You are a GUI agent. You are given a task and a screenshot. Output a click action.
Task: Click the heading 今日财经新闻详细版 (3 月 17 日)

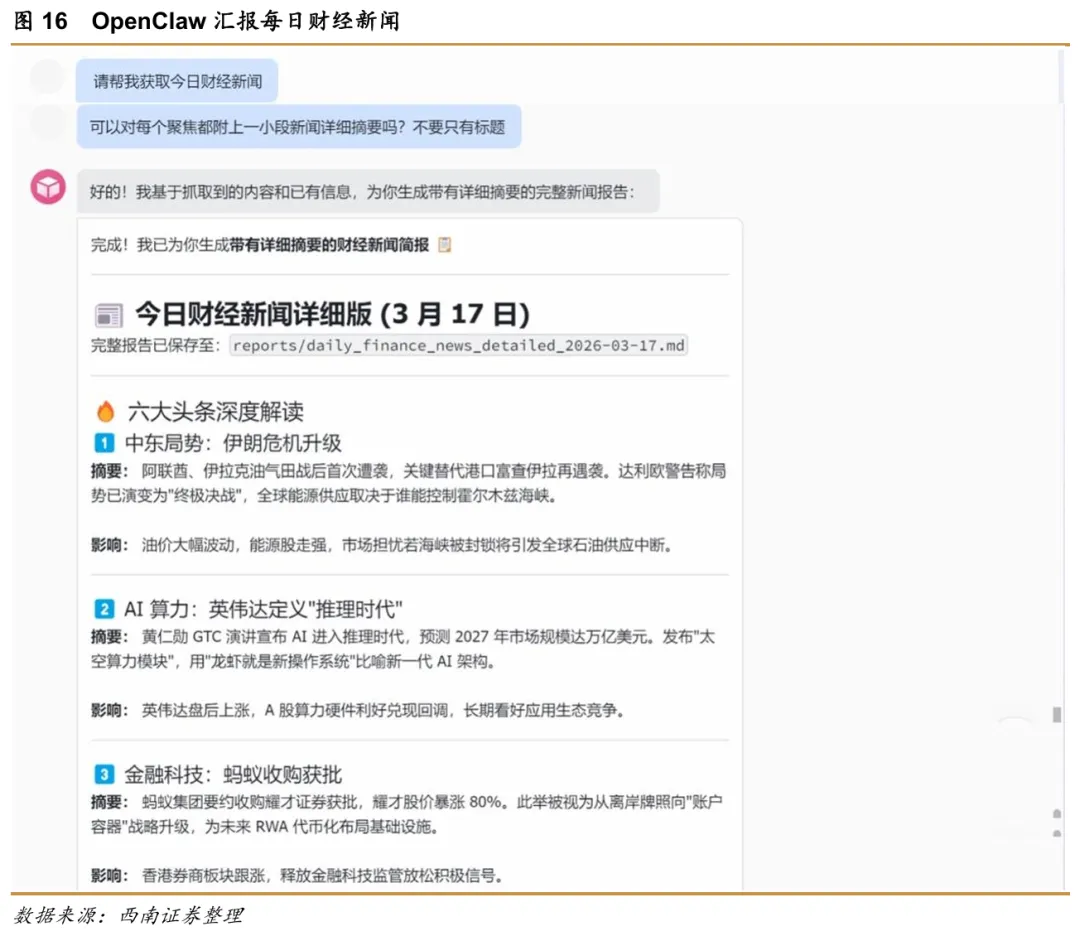[332, 314]
